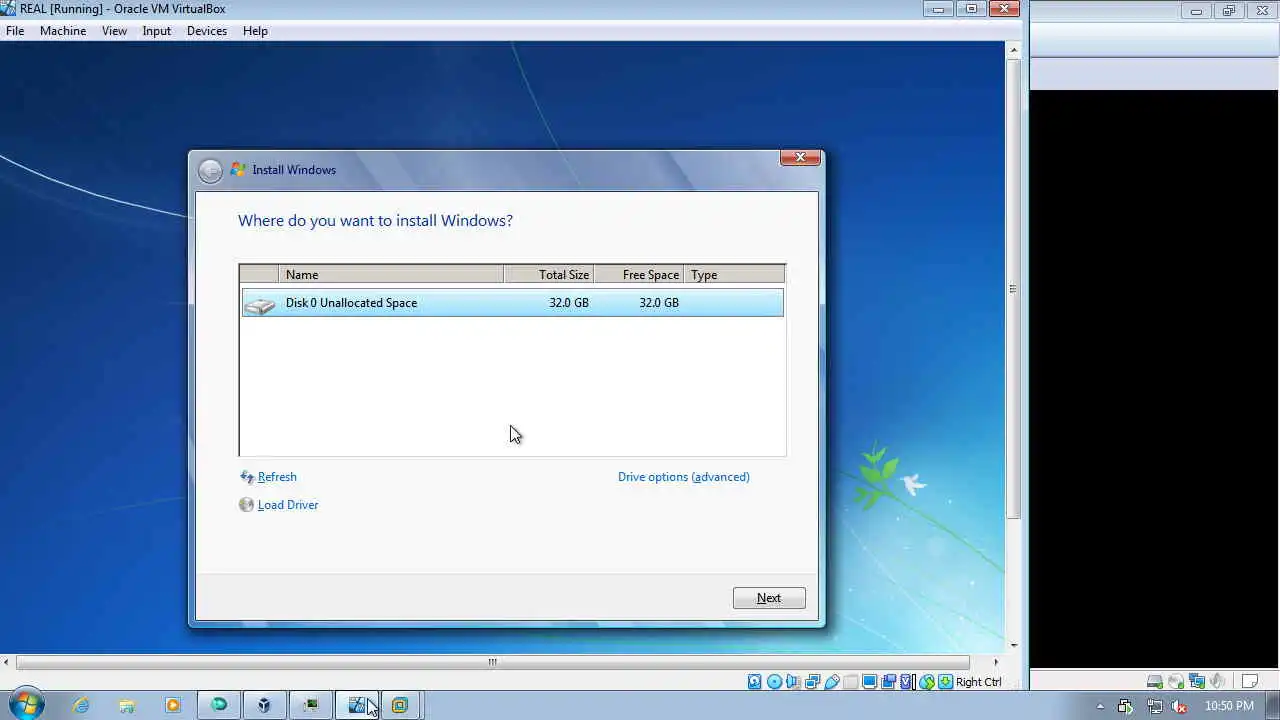Open the View menu

[x=114, y=31]
